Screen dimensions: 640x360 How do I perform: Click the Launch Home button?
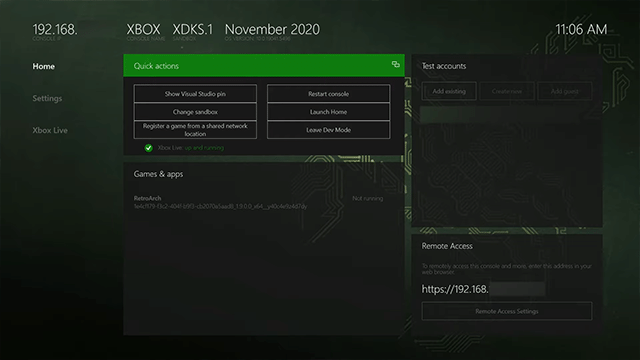[x=329, y=111]
